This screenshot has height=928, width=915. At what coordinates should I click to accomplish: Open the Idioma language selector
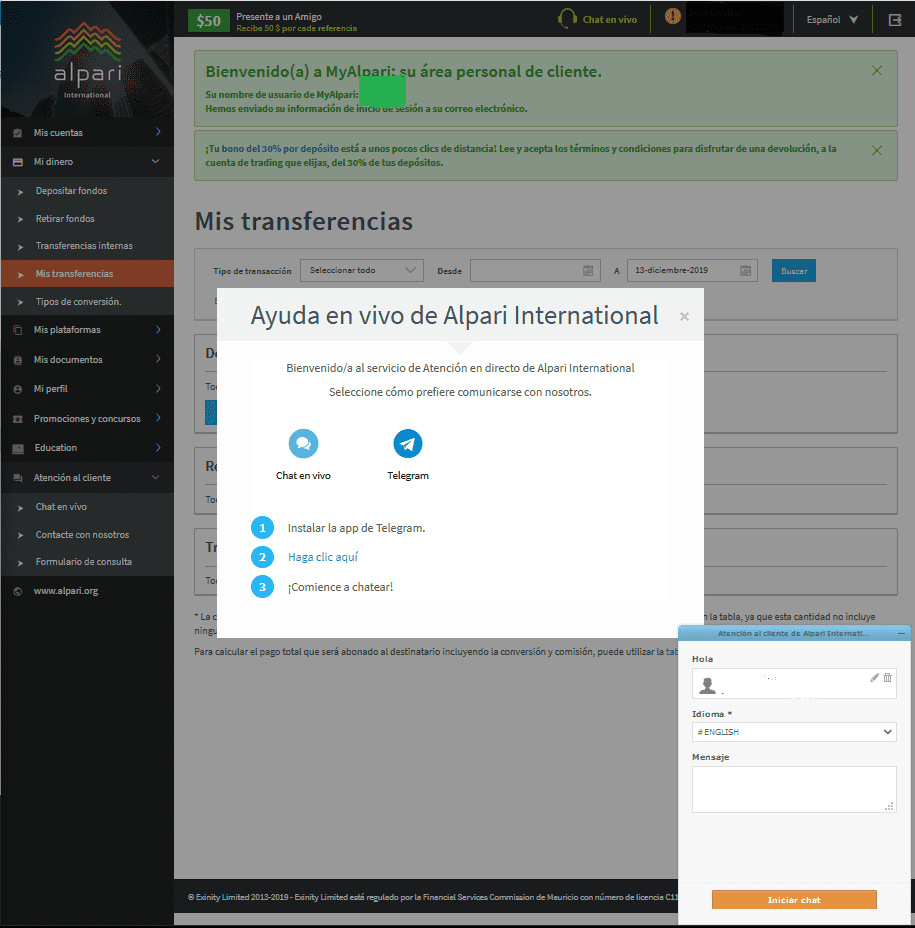793,732
